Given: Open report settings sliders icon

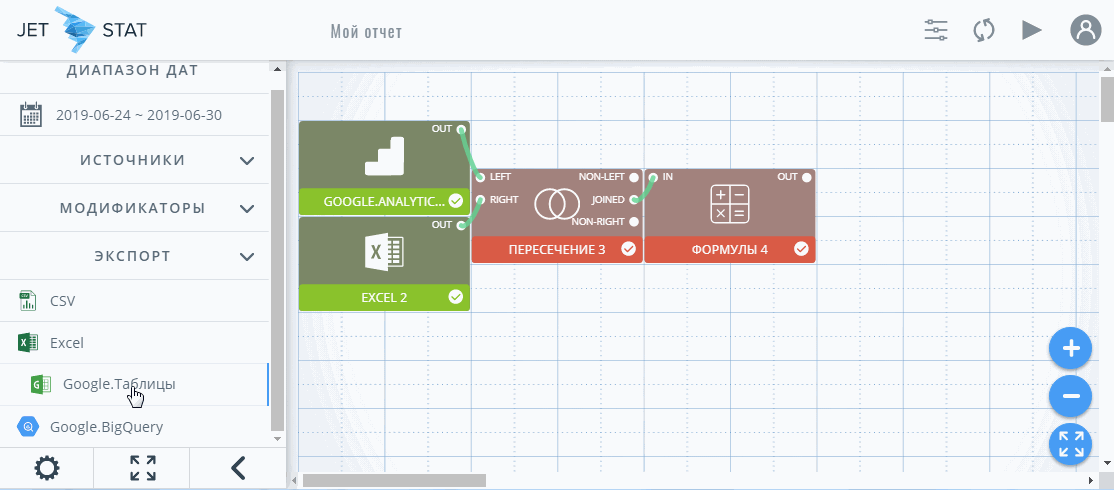Looking at the screenshot, I should 936,30.
